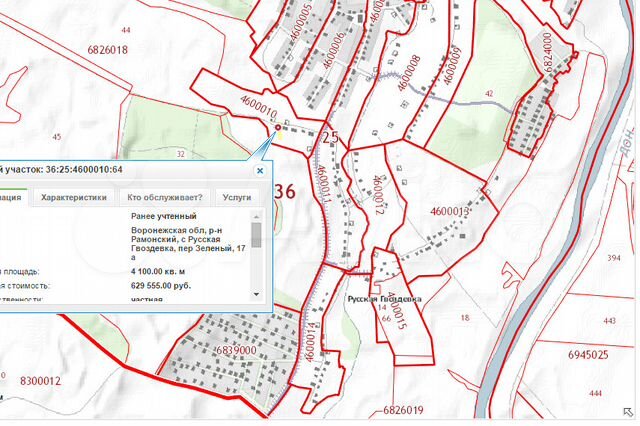Click cadastral block label 6826019
This screenshot has height=426, width=640.
pyautogui.click(x=403, y=410)
